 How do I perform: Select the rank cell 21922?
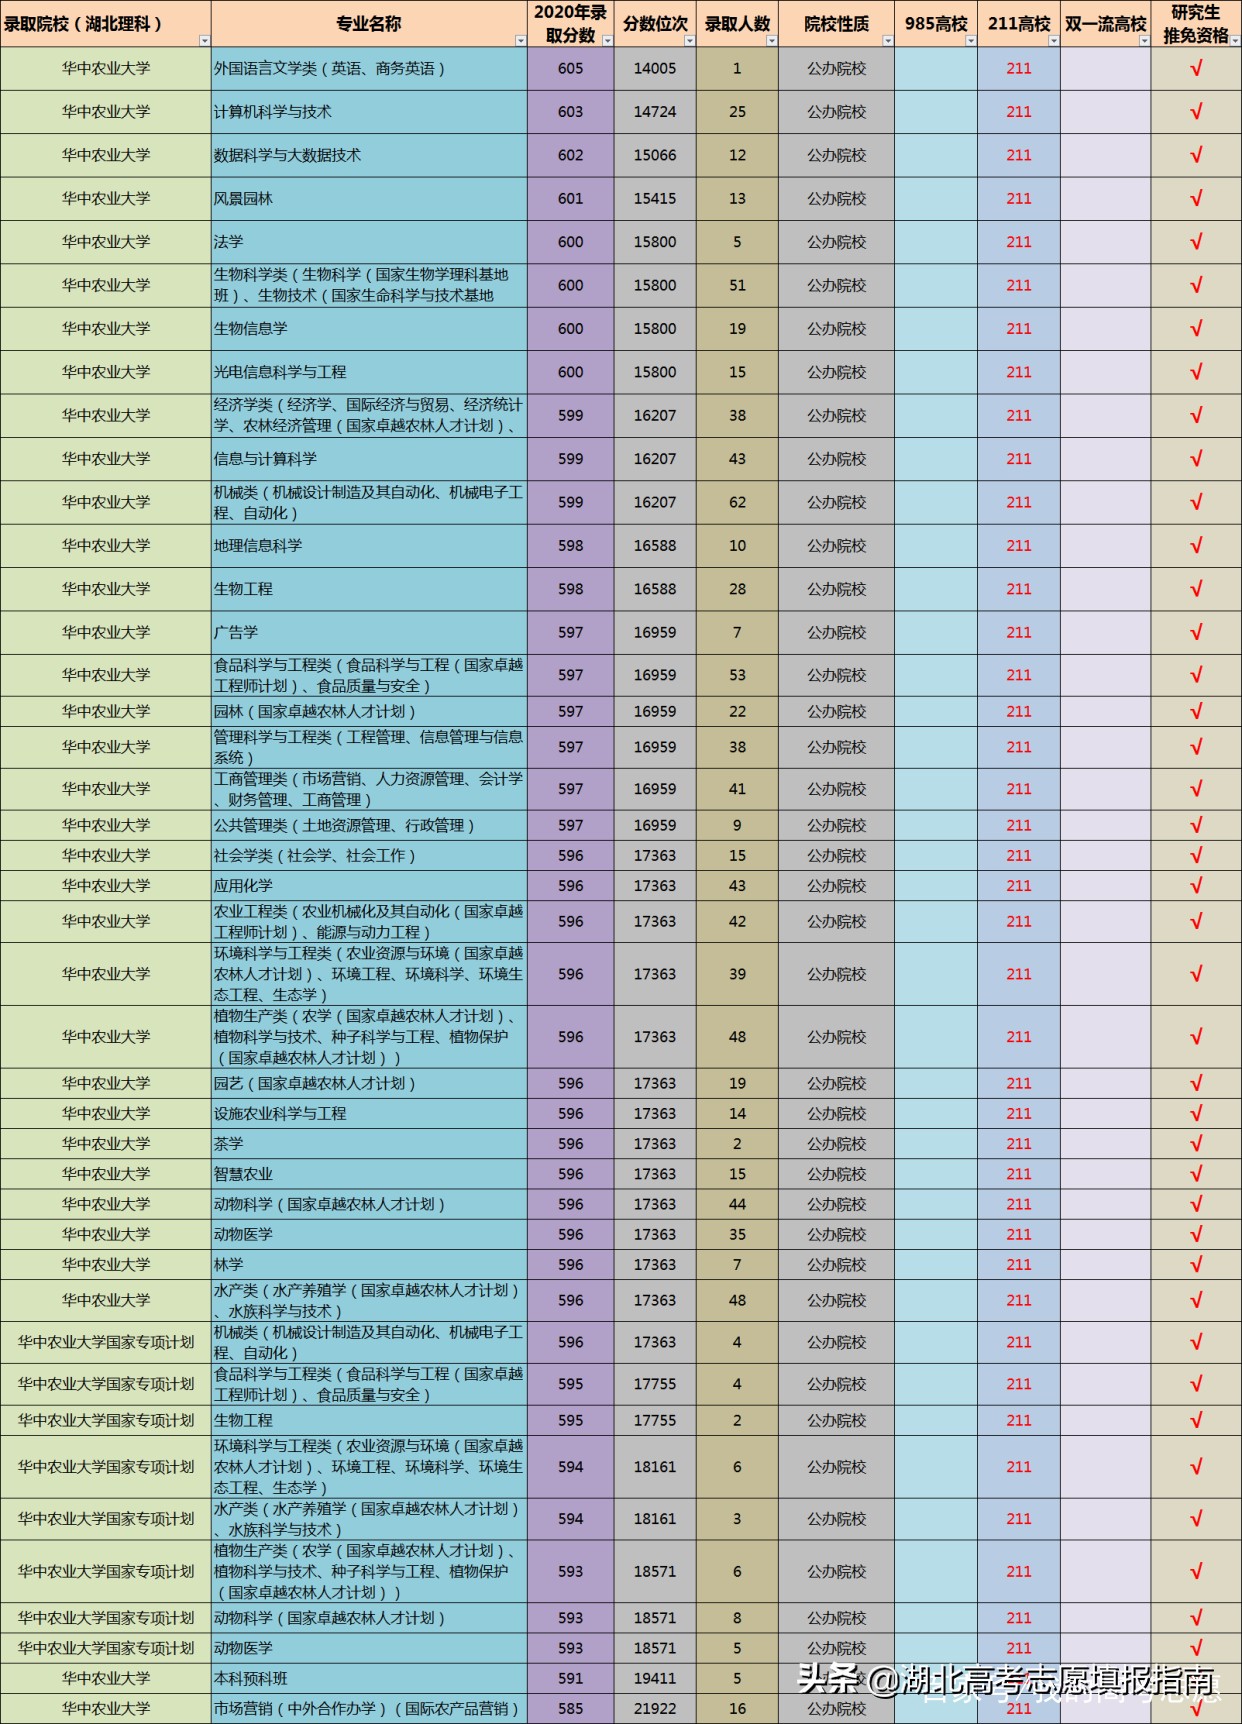point(655,1709)
